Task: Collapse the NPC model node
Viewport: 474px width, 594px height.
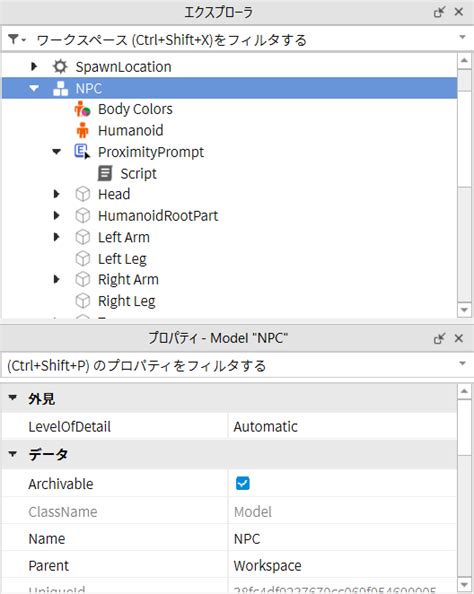Action: pyautogui.click(x=34, y=88)
